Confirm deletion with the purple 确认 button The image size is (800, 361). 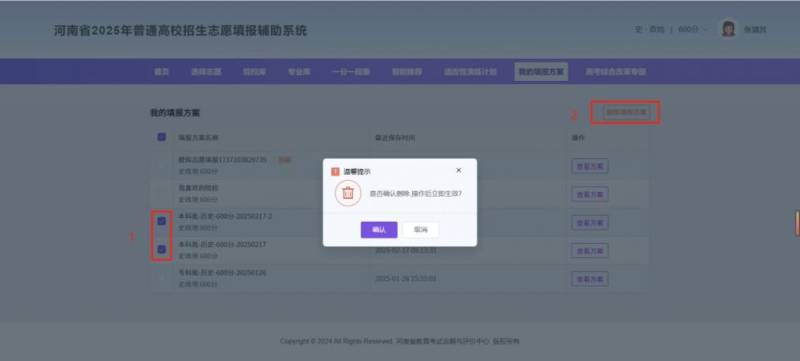click(x=379, y=230)
